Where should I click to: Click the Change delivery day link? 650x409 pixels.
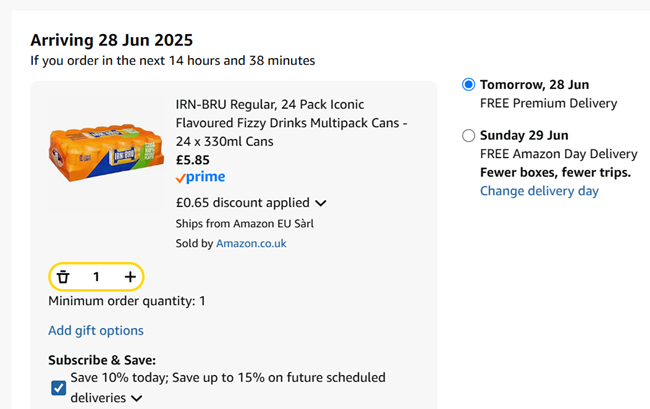point(539,191)
